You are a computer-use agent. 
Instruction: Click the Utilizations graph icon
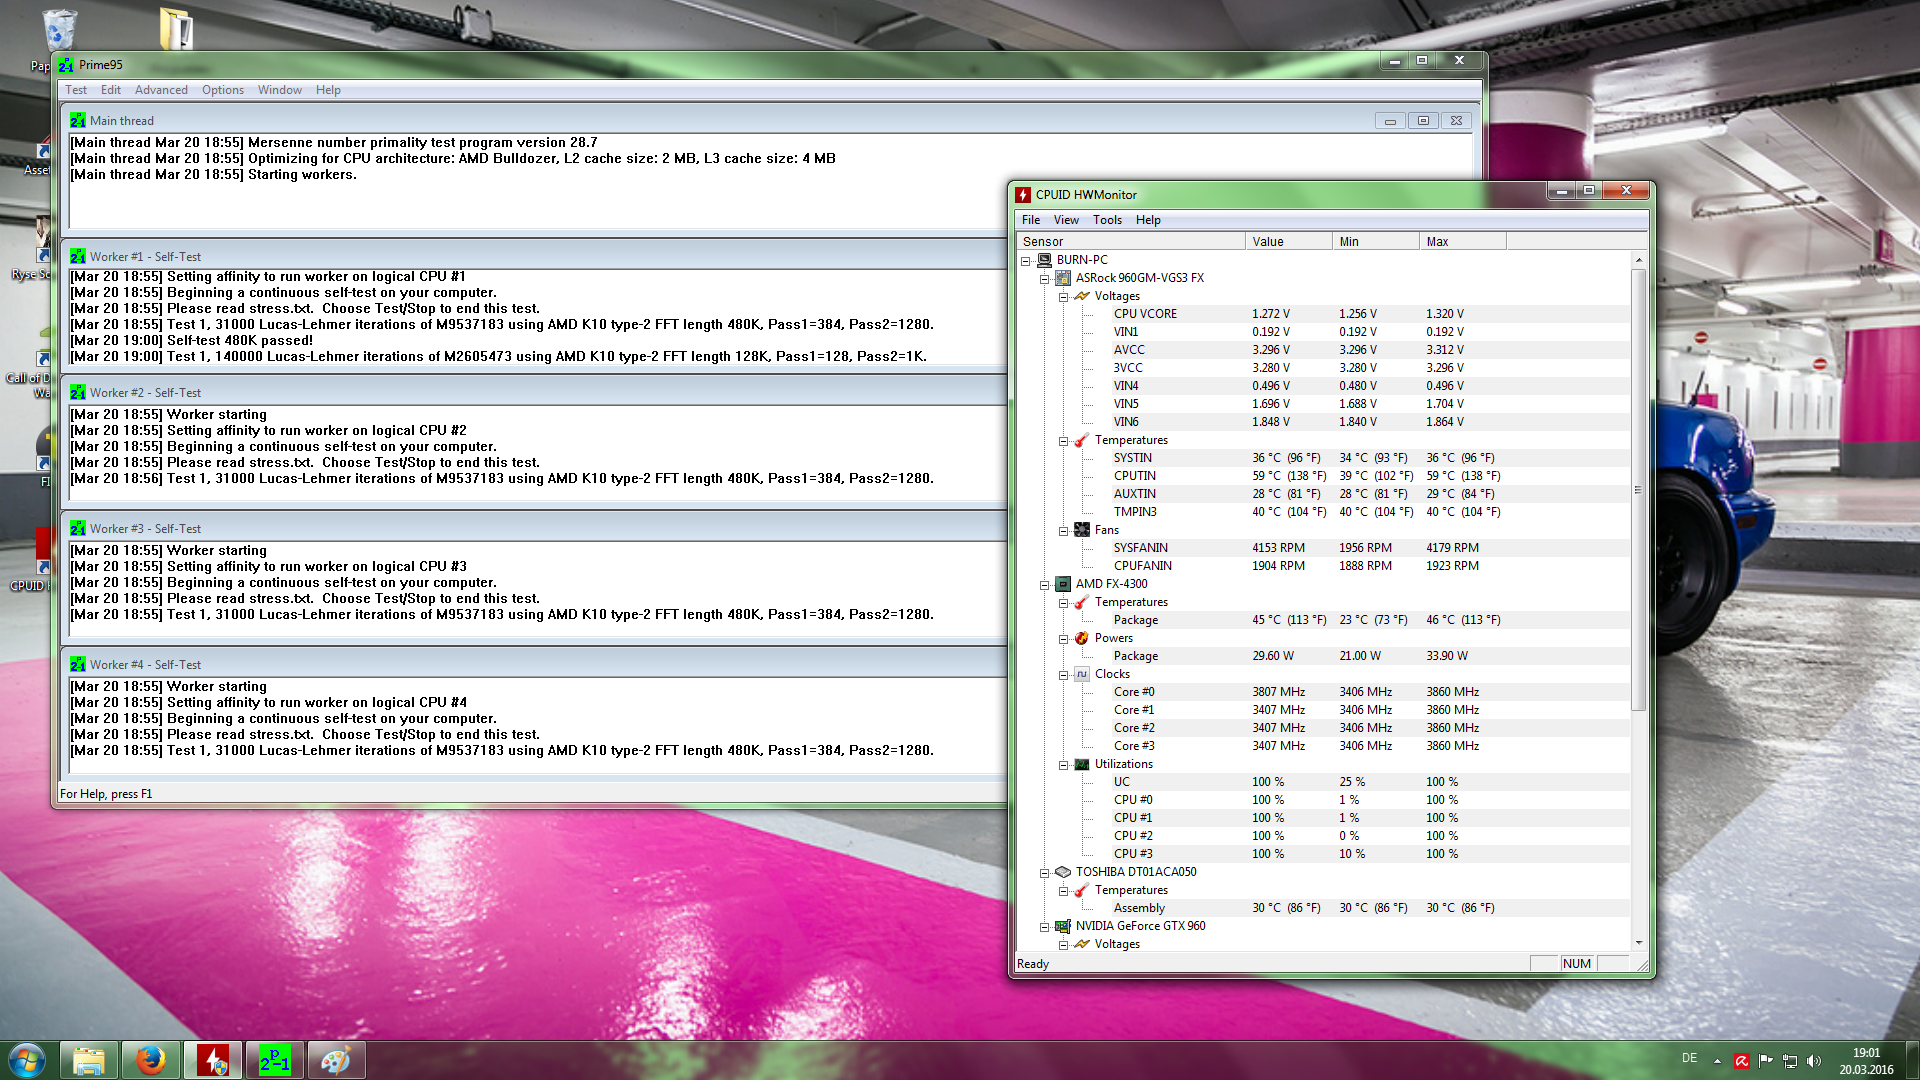tap(1082, 764)
